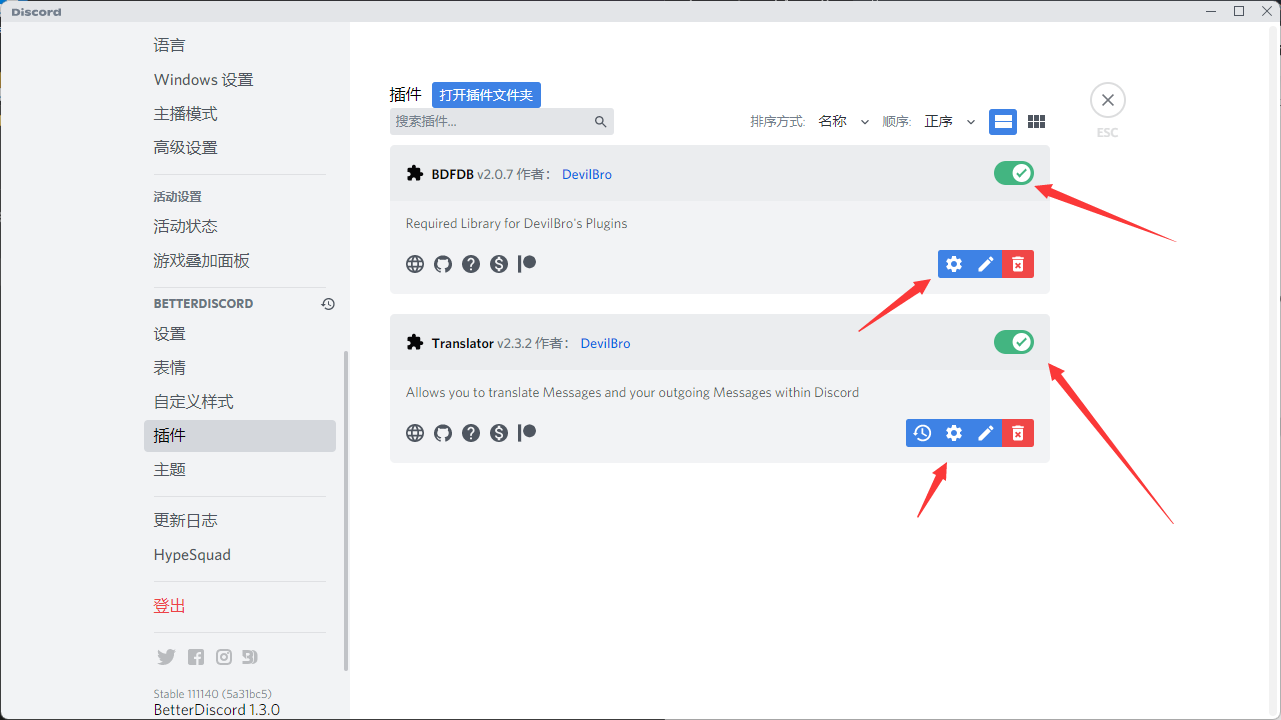Viewport: 1281px width, 720px height.
Task: Open 游戏叠加面板 settings page
Action: pos(240,260)
